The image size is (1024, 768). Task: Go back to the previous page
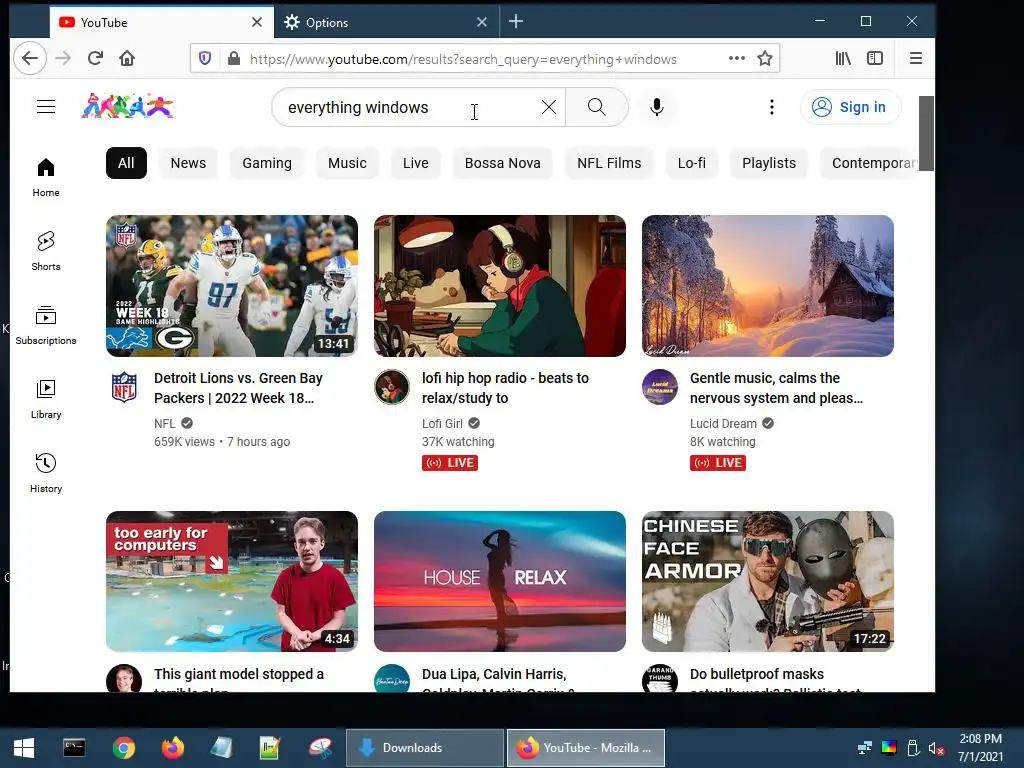point(30,59)
